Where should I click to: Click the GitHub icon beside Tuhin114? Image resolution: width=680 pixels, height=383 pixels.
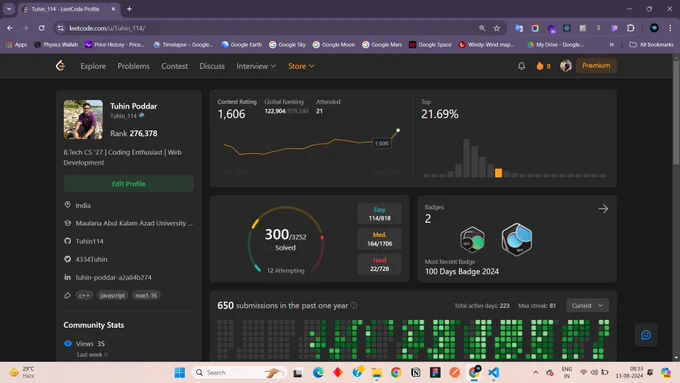(68, 241)
